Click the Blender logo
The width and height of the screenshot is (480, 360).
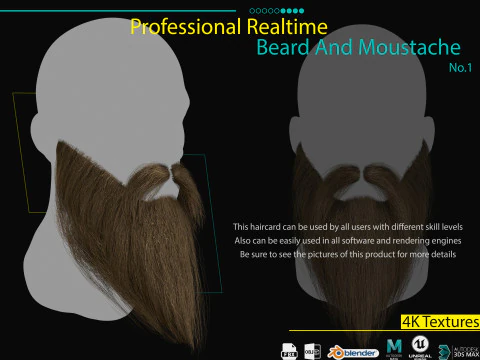coord(353,353)
